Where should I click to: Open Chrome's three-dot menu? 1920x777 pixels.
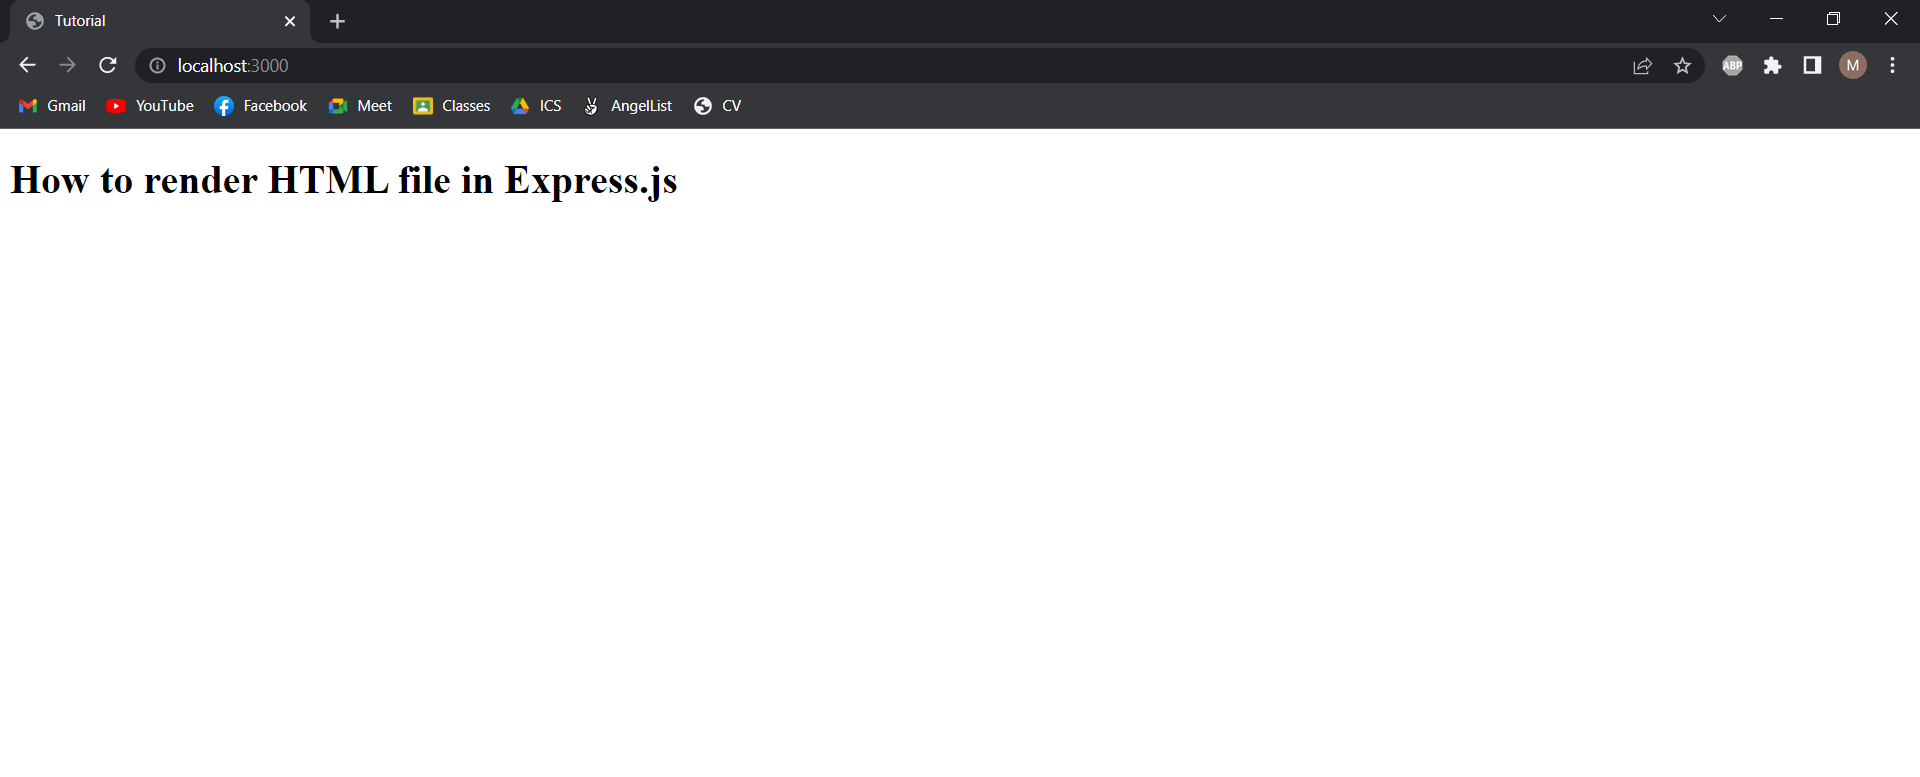click(1892, 66)
